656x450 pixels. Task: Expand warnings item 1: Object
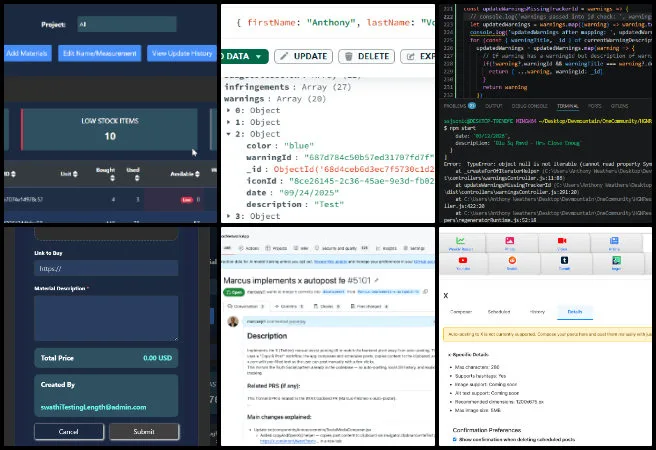pyautogui.click(x=228, y=122)
